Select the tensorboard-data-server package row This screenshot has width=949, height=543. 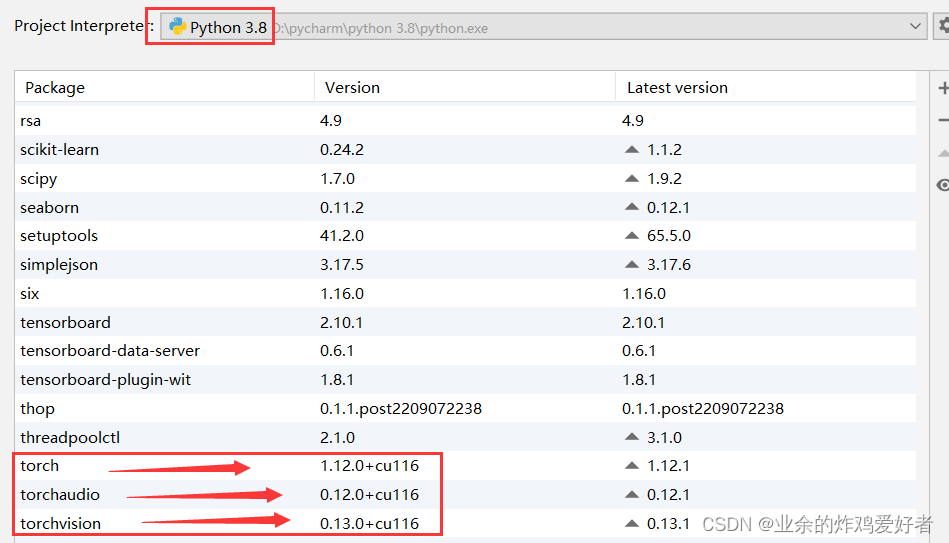coord(465,350)
